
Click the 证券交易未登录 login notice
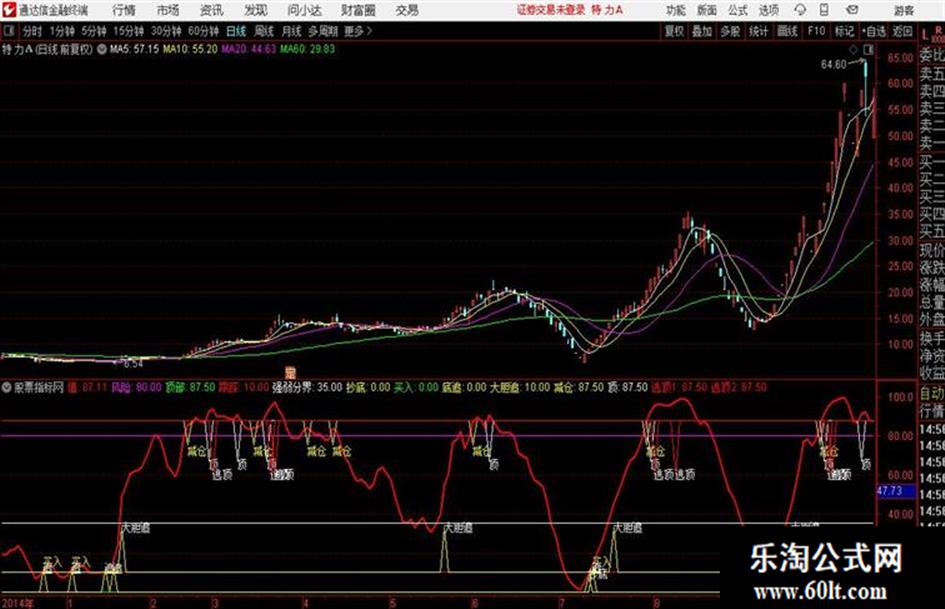[x=551, y=10]
